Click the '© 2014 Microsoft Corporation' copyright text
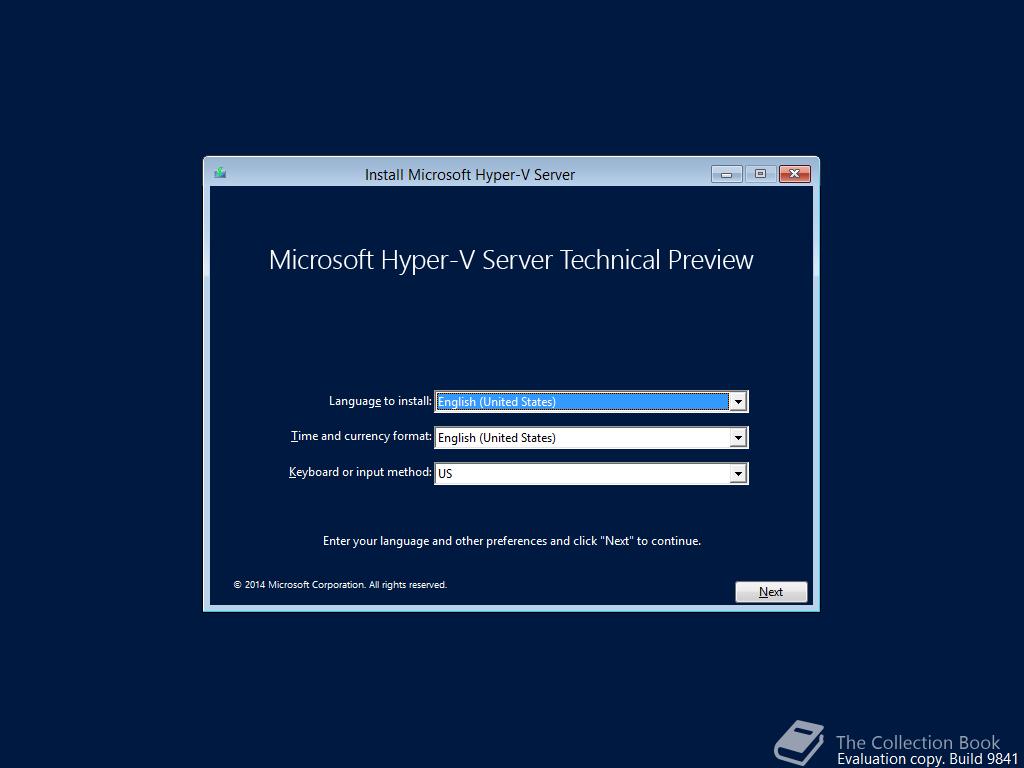This screenshot has width=1024, height=768. (x=340, y=585)
